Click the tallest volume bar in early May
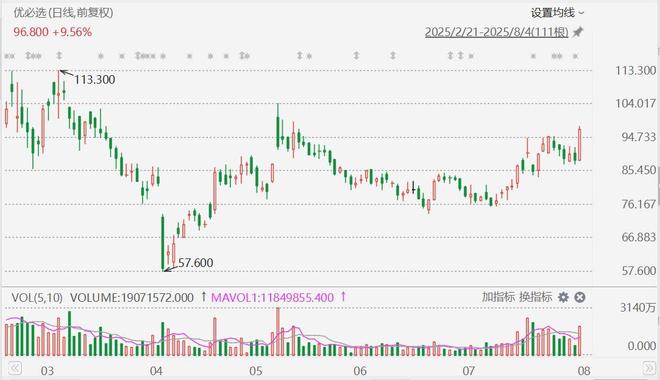 tap(278, 332)
